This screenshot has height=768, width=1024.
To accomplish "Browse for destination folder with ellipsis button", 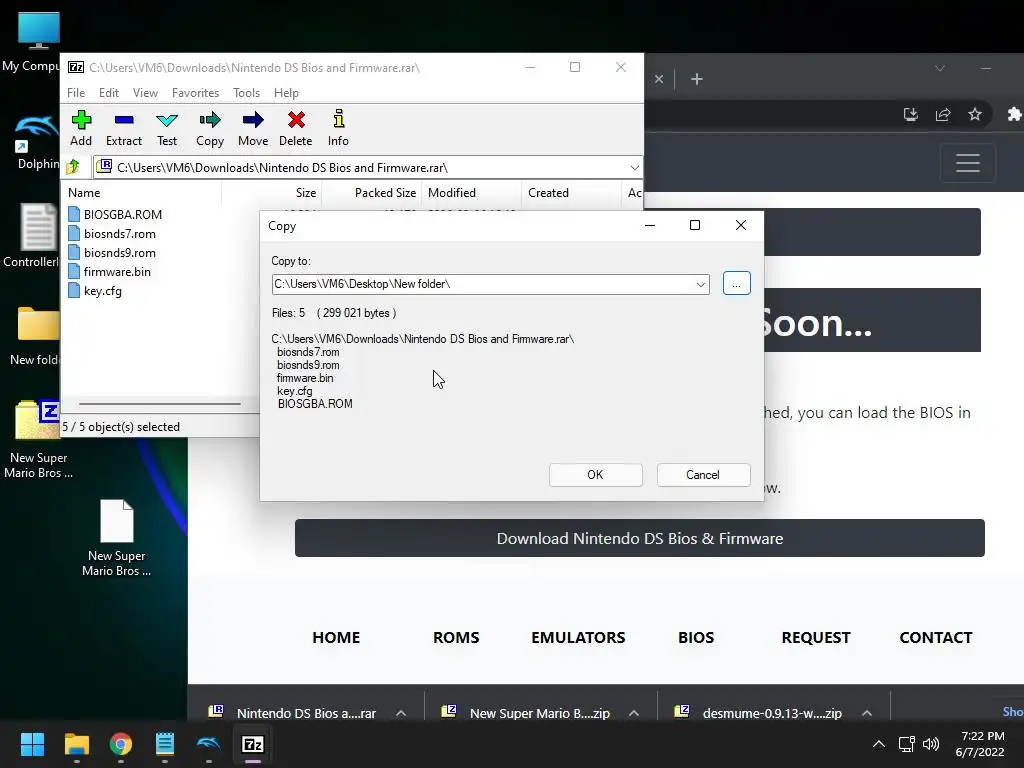I will 737,283.
